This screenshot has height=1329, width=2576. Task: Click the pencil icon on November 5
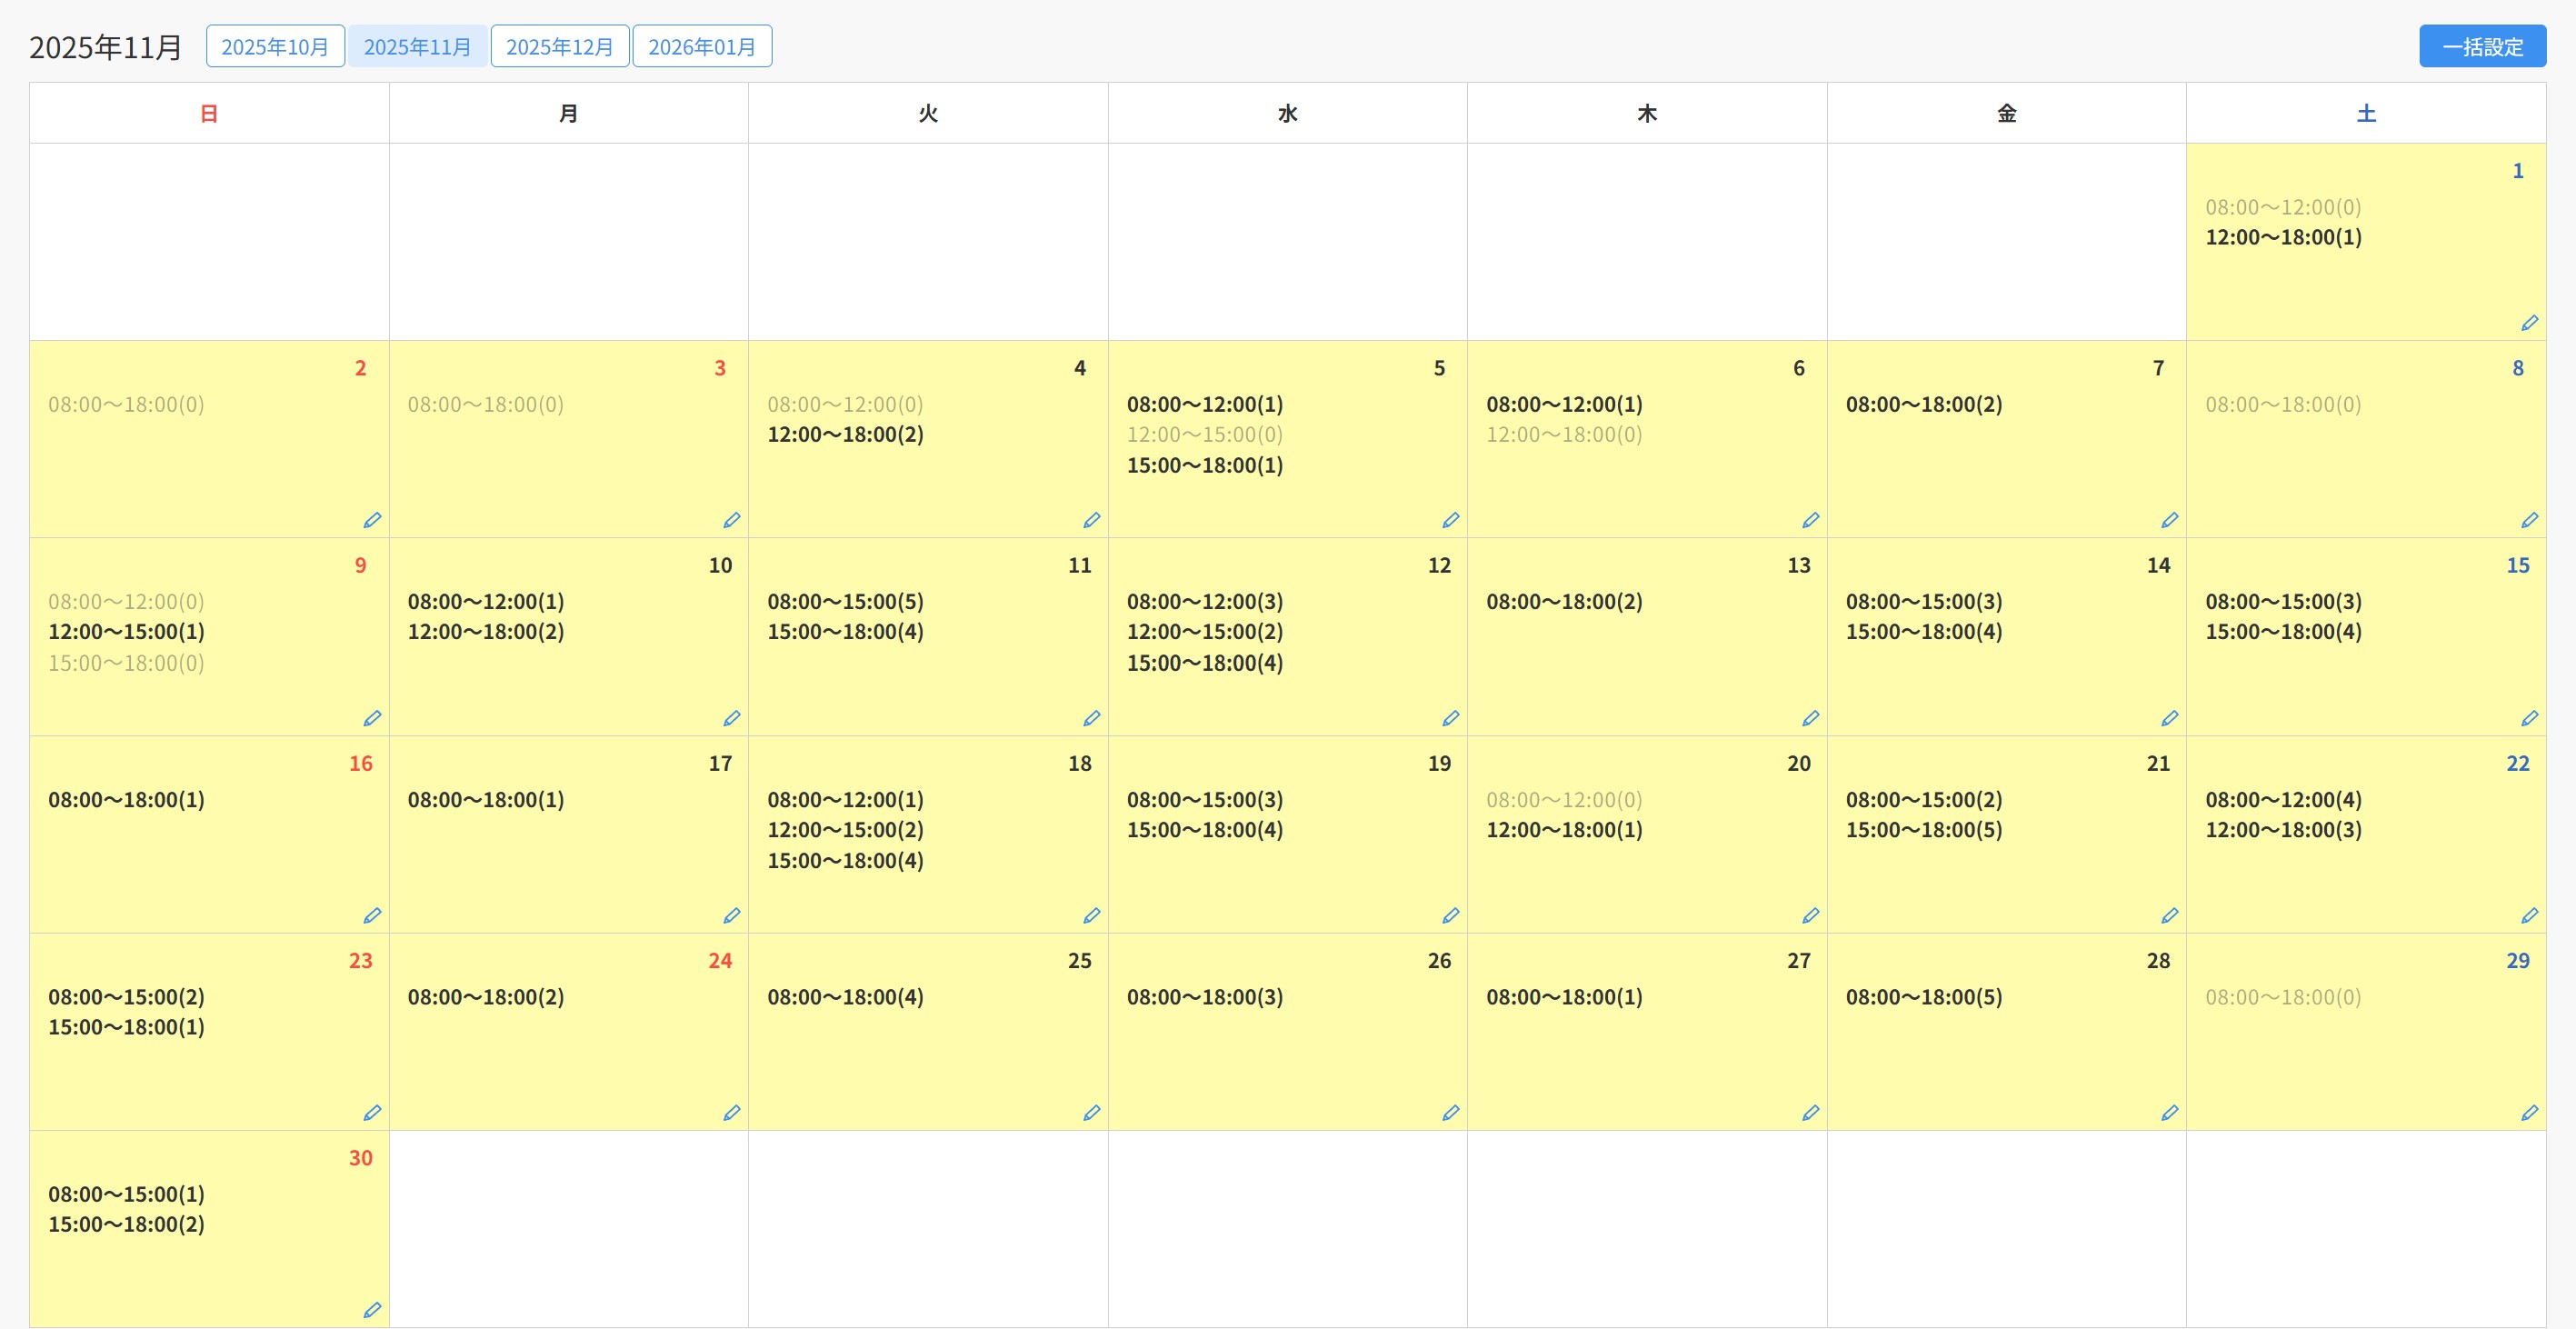pyautogui.click(x=1450, y=520)
